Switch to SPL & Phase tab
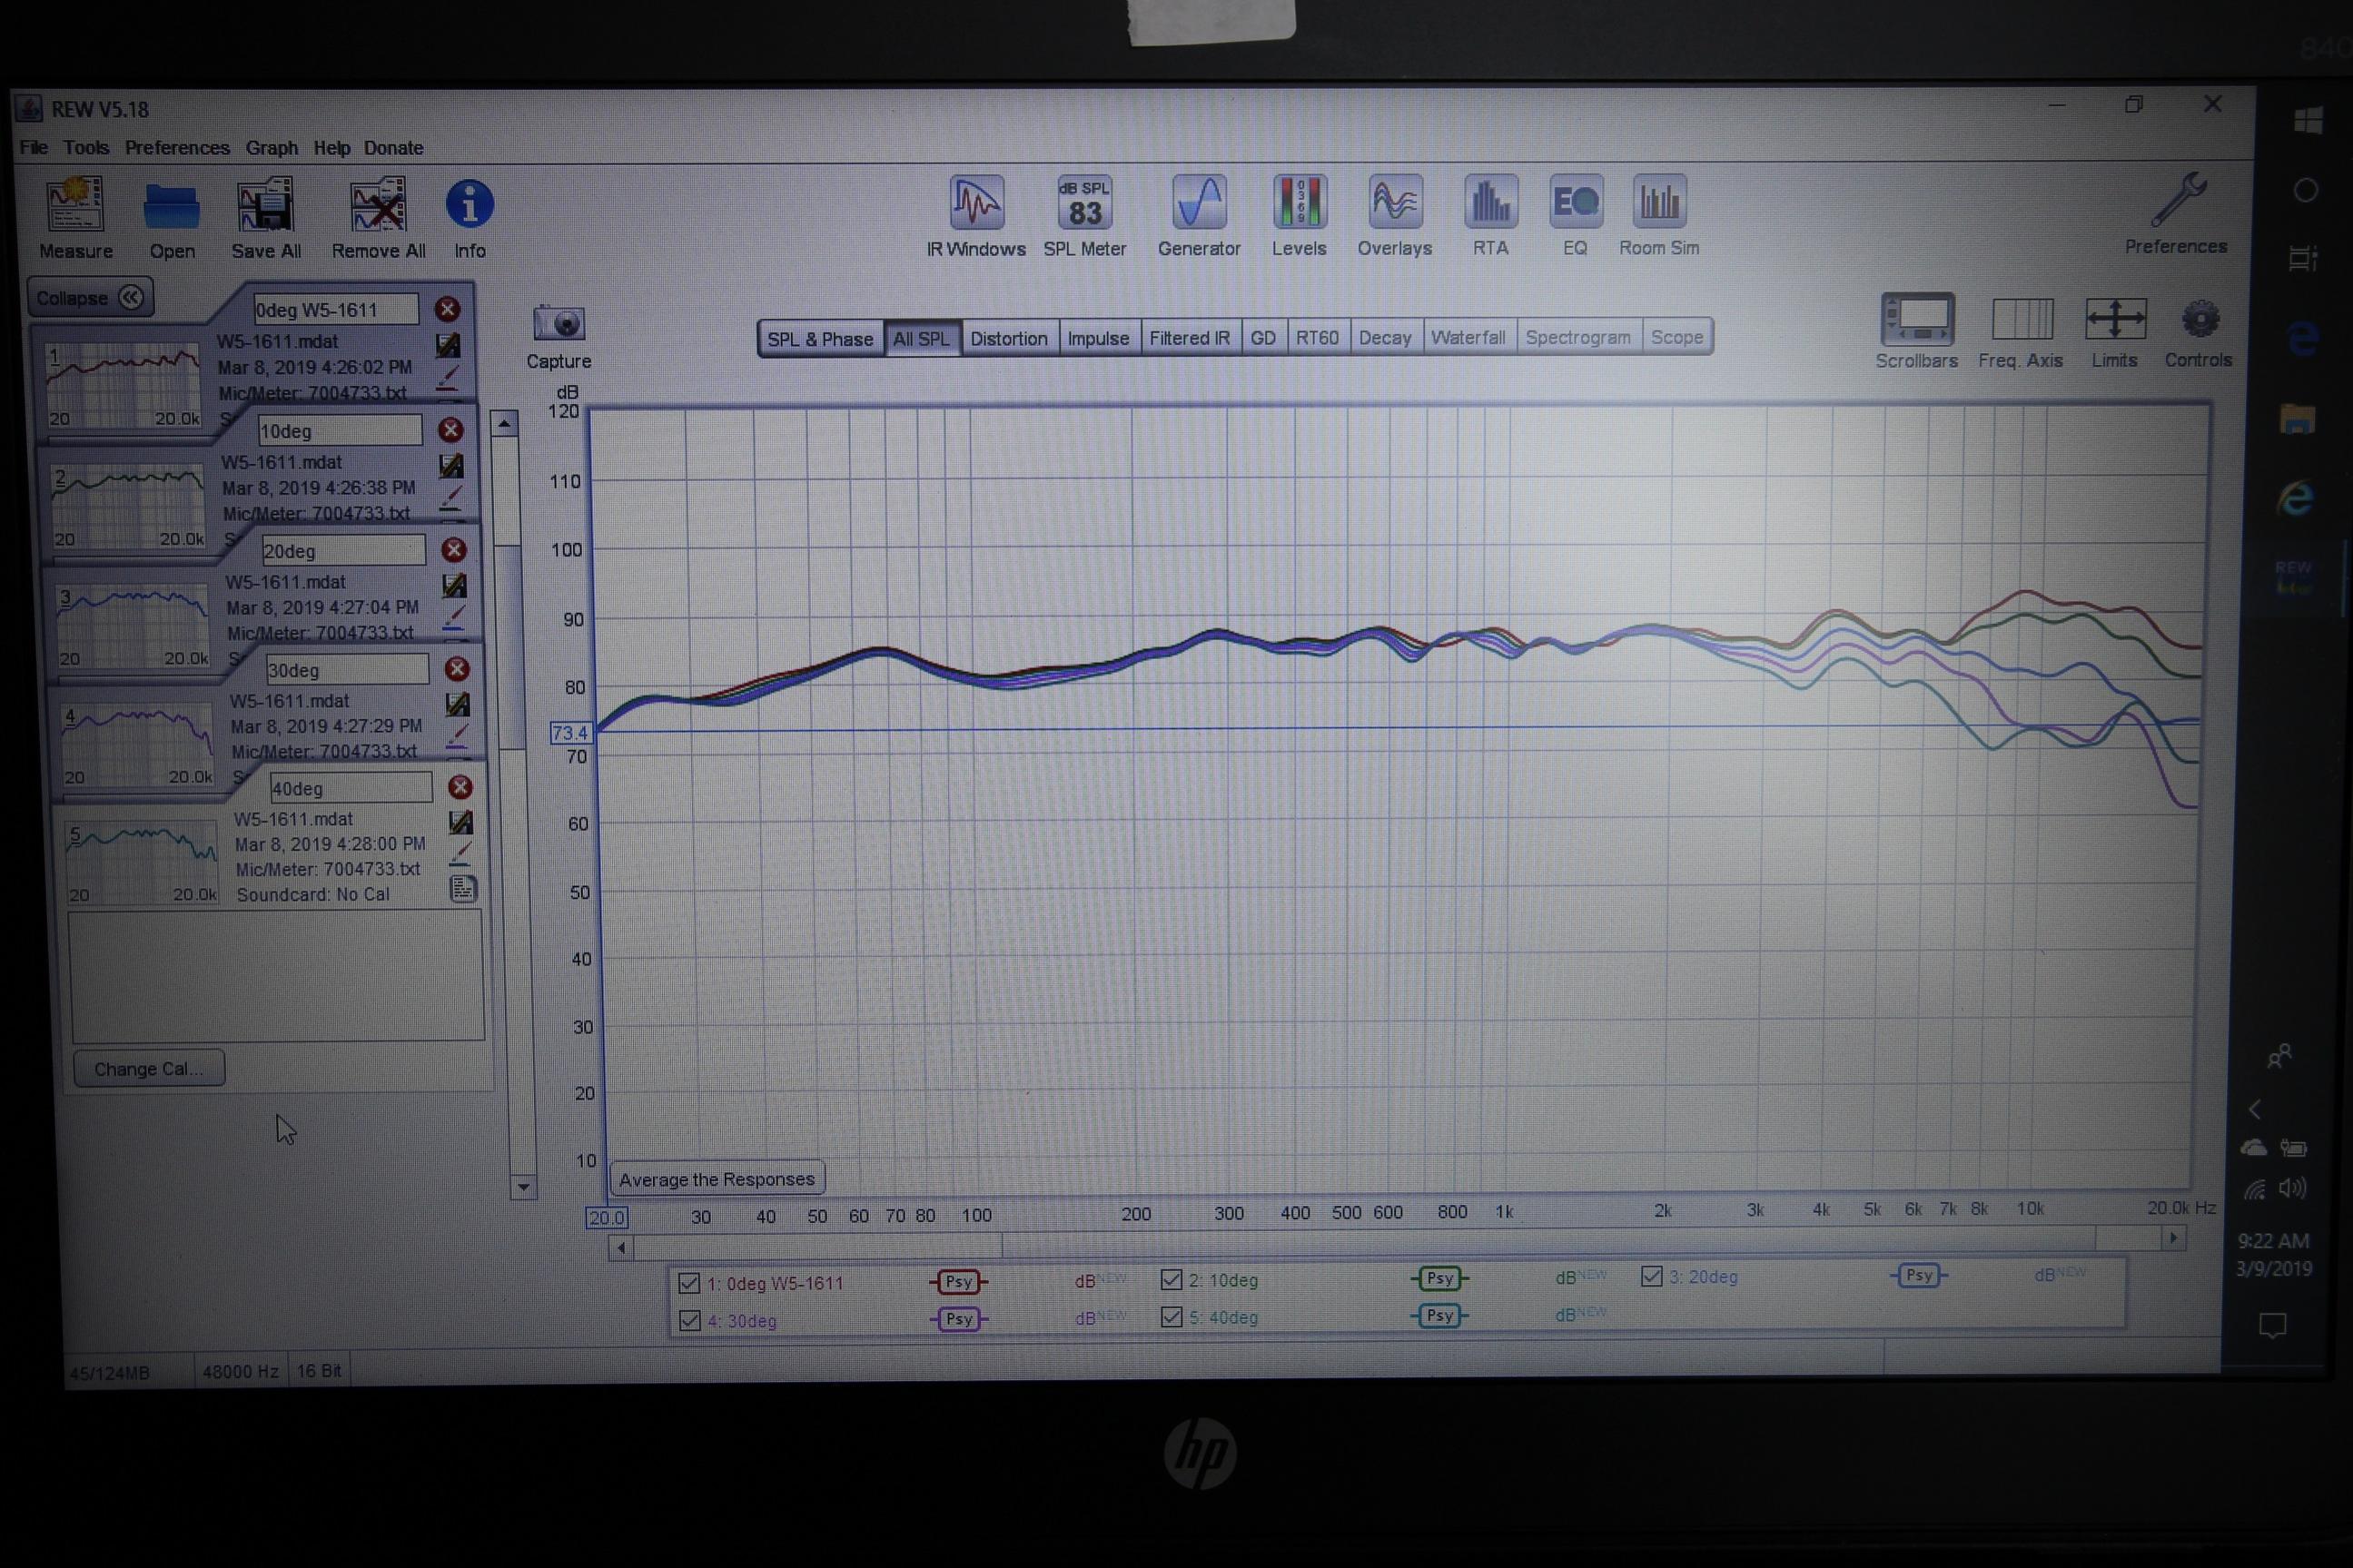Image resolution: width=2353 pixels, height=1568 pixels. coord(820,338)
